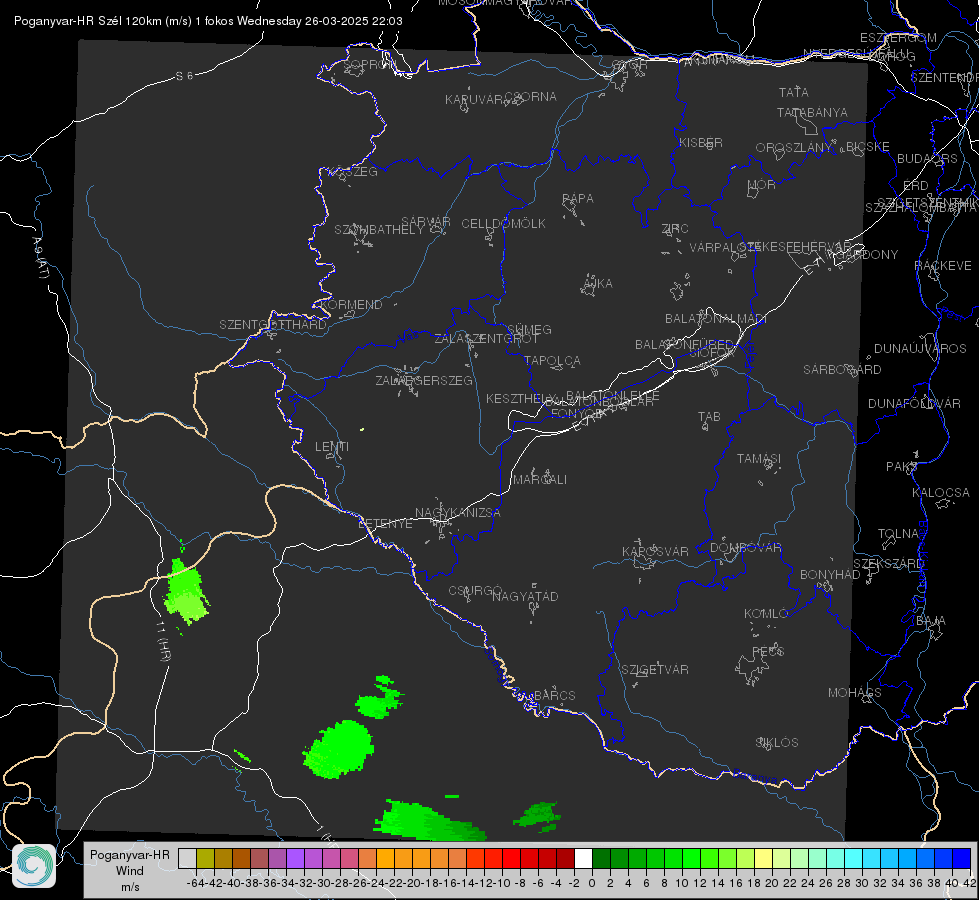
Task: Select the LETENYE label
Action: (x=385, y=524)
